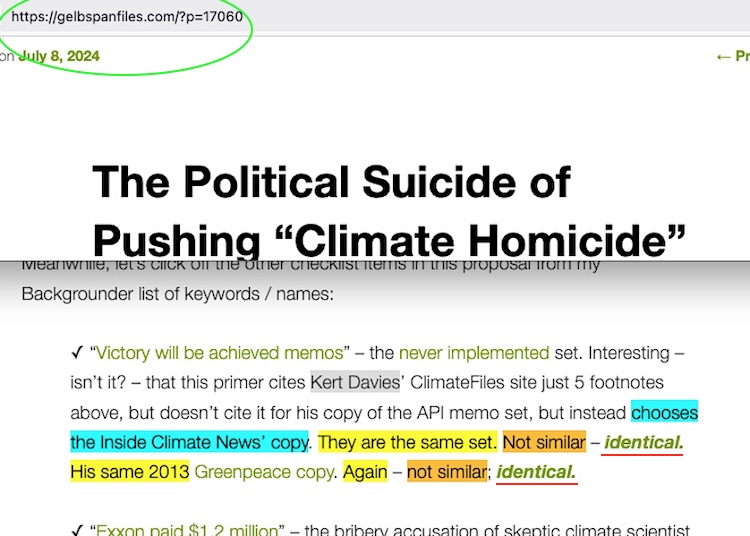Click yellow highlighted word "Again"

(x=365, y=471)
